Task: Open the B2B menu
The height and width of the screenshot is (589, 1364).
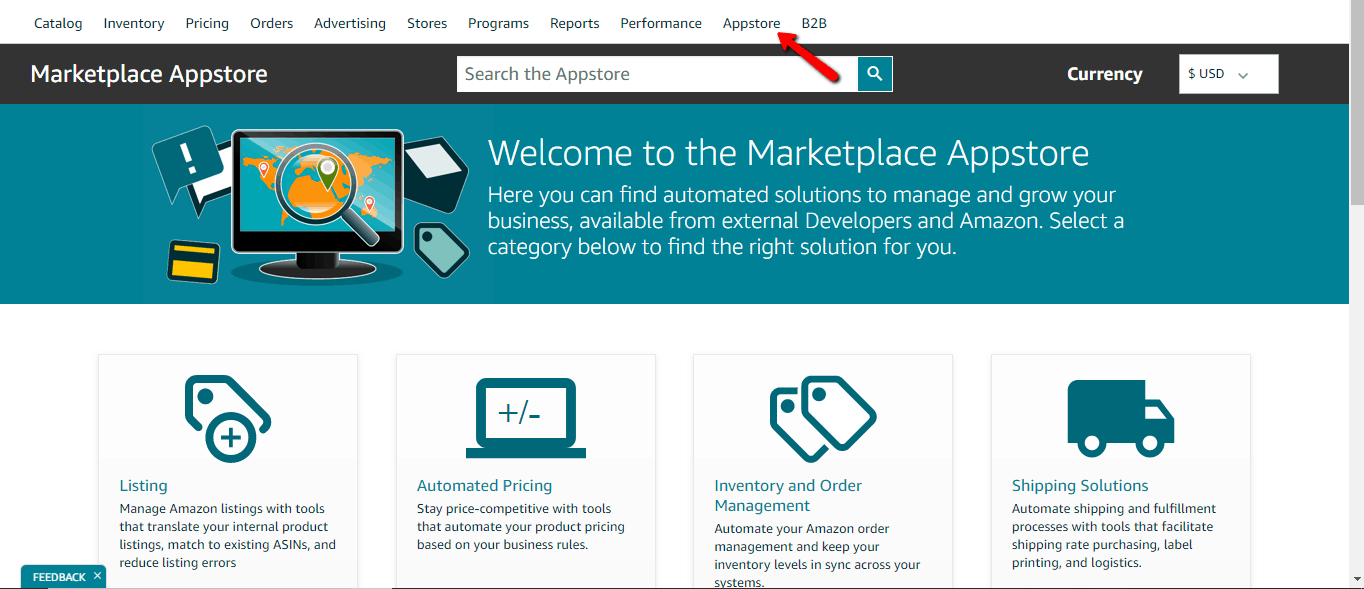Action: (814, 22)
